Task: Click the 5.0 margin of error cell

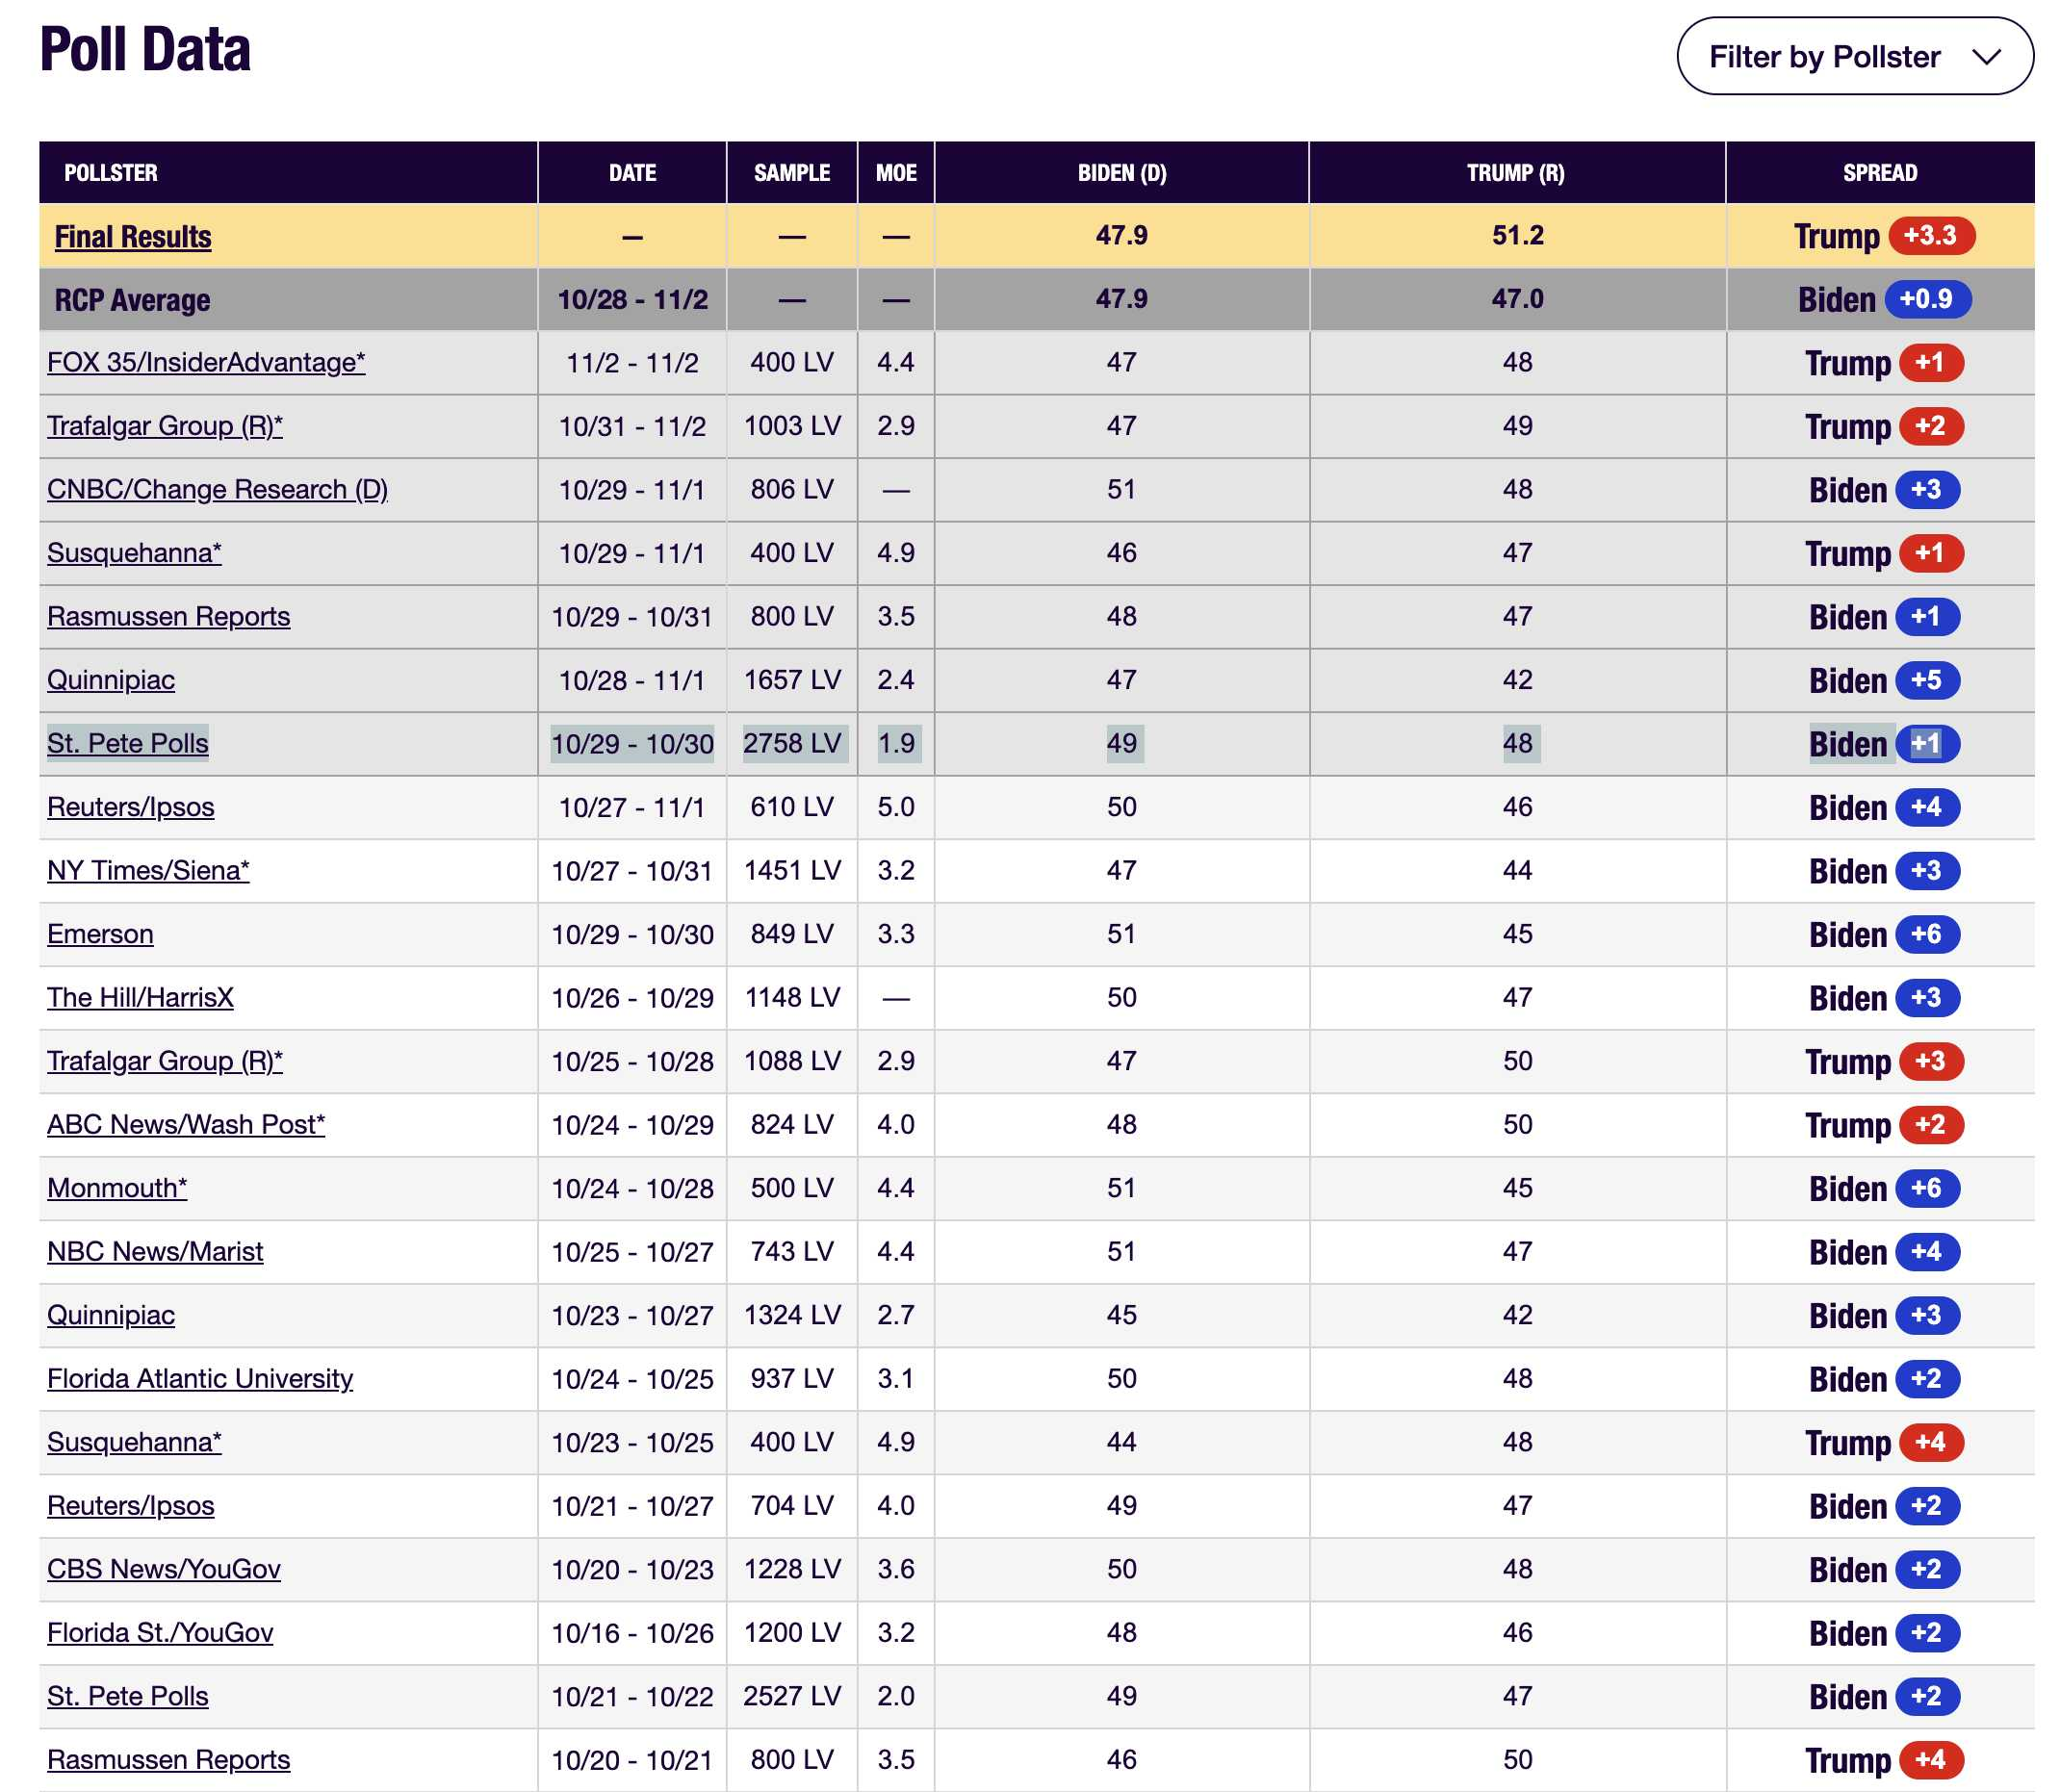Action: point(896,807)
